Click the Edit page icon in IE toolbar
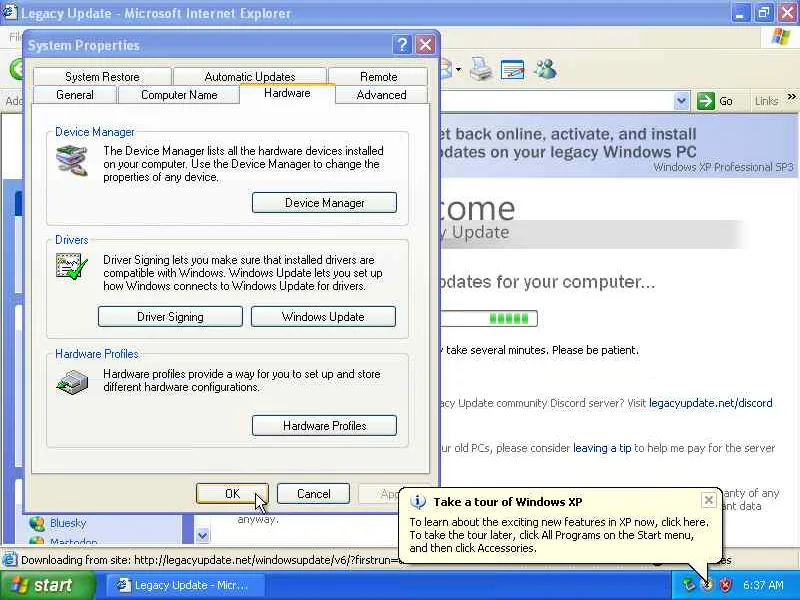This screenshot has height=600, width=800. [513, 69]
